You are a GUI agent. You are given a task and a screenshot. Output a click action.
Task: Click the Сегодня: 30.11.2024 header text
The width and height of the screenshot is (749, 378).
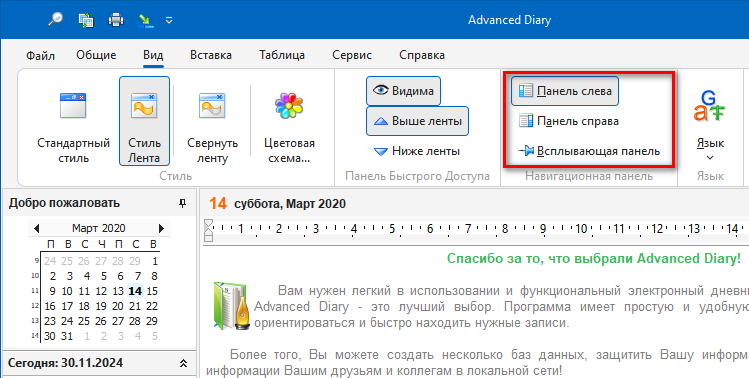(65, 363)
